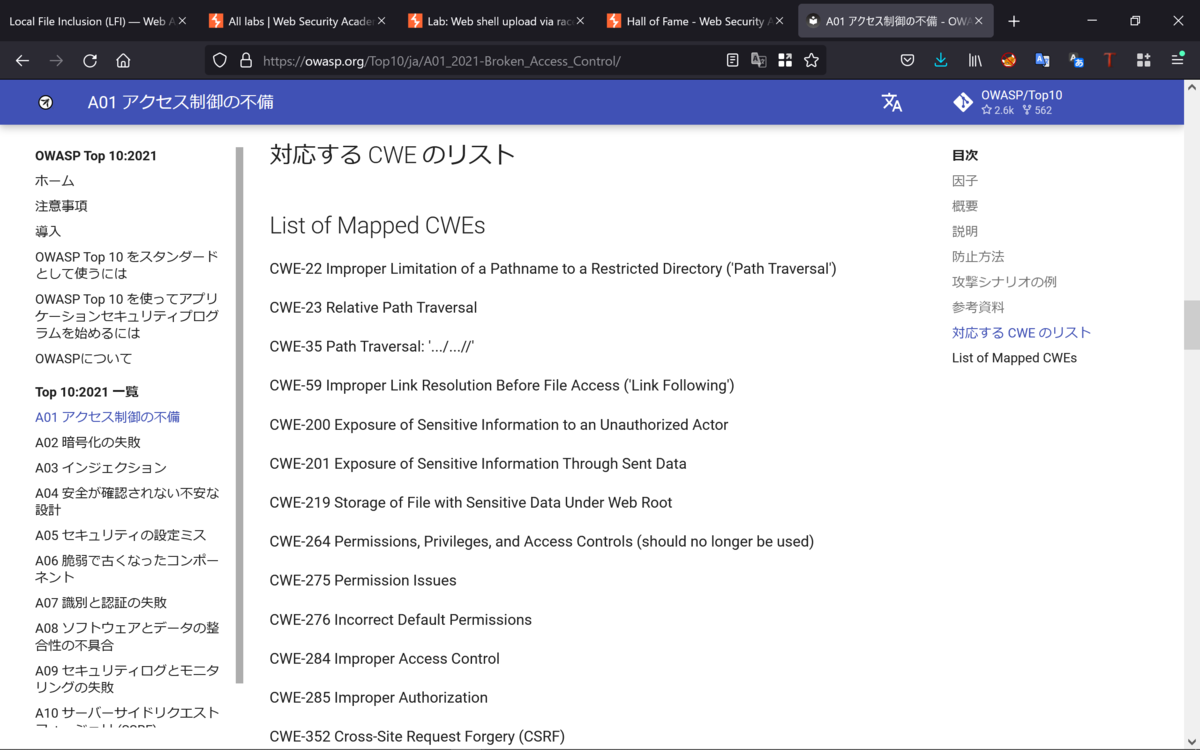Screen dimensions: 1200x750
Task: Open A04 安全が確認されない不安な設計
Action: [x=127, y=501]
